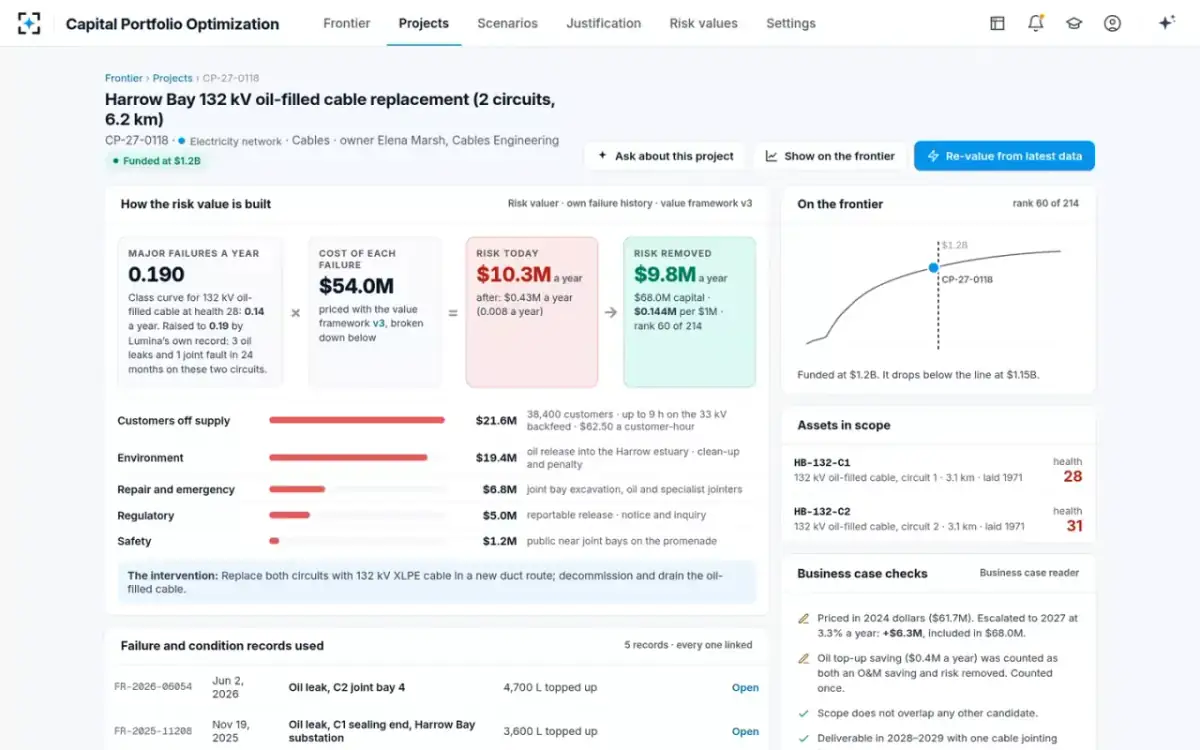This screenshot has width=1200, height=750.
Task: Click the Risk removed $9.8M card
Action: coord(689,312)
